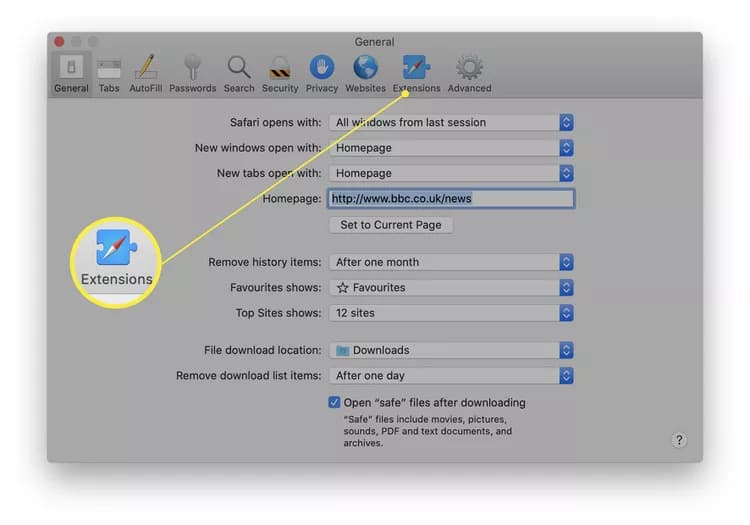Open the New windows open with dropdown
The width and height of the screenshot is (750, 525).
tap(451, 148)
